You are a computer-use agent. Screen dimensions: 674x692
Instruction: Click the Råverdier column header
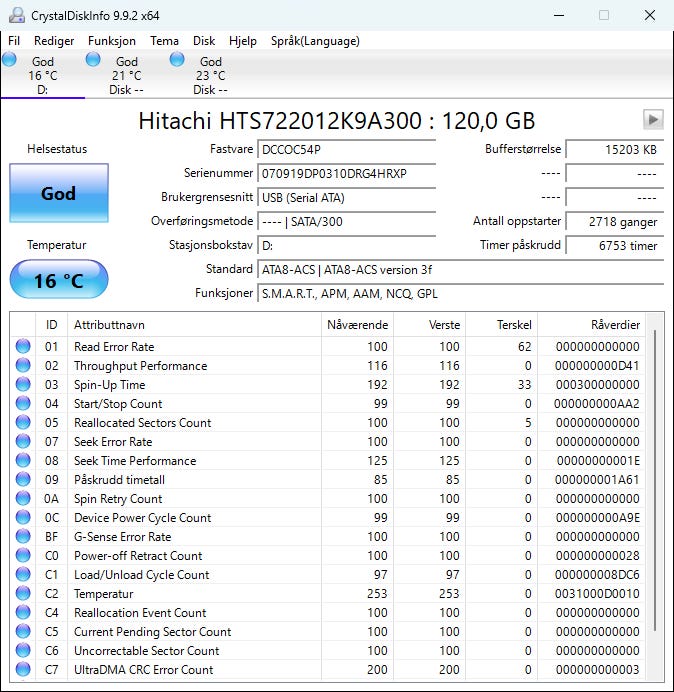[591, 325]
